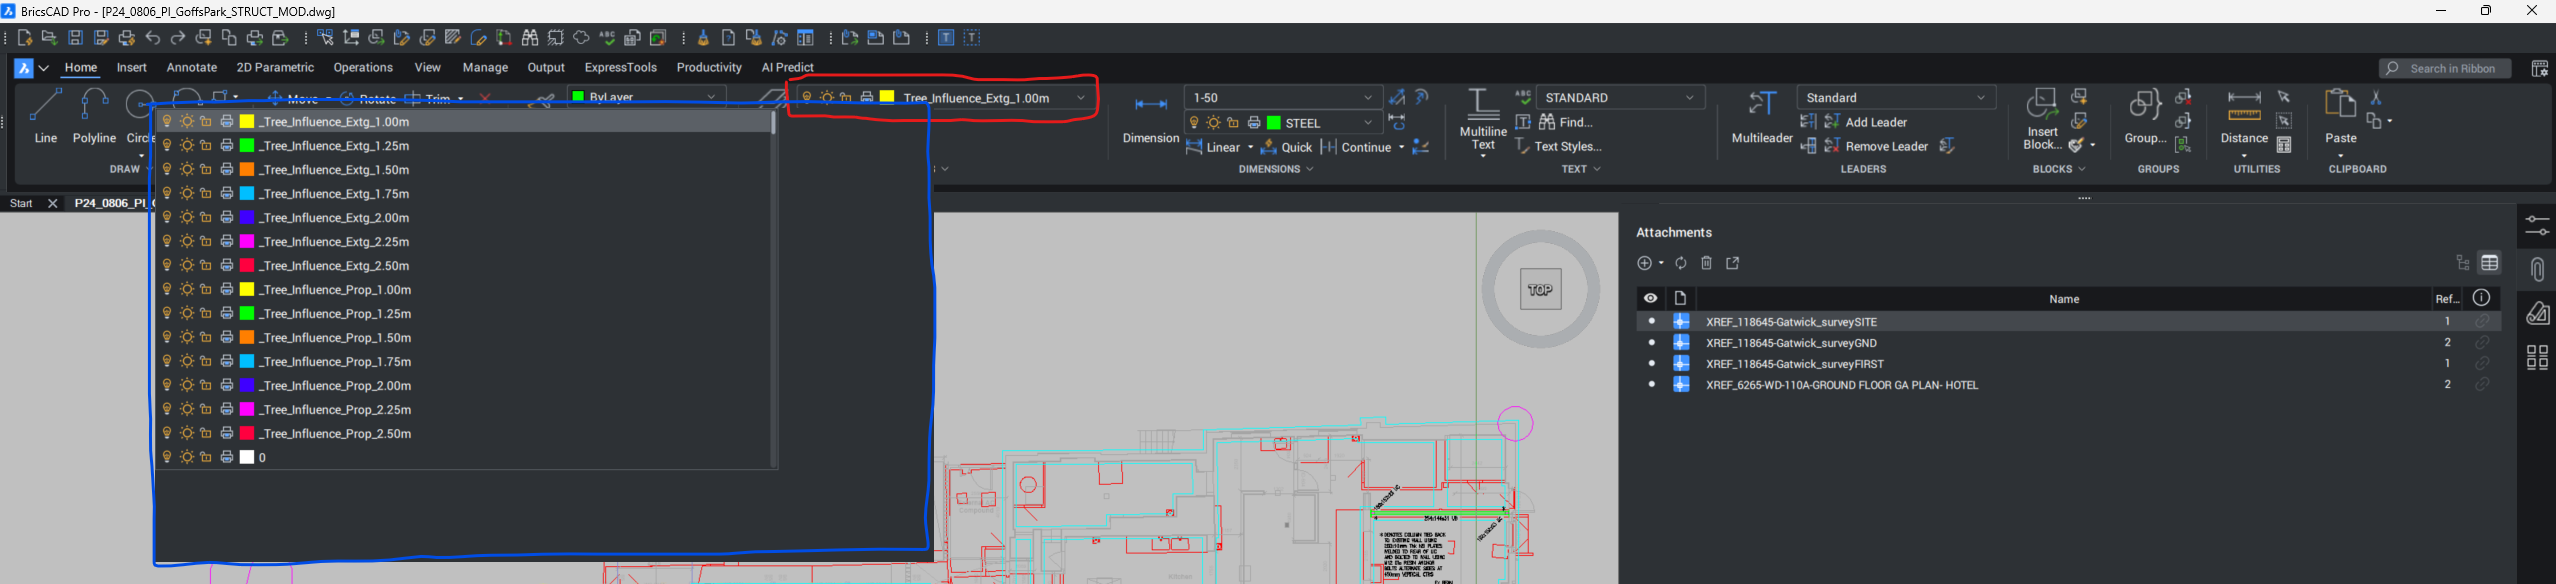
Task: Toggle freeze sun icon for _Tree_Influence_Prop_2.00m
Action: coord(187,386)
